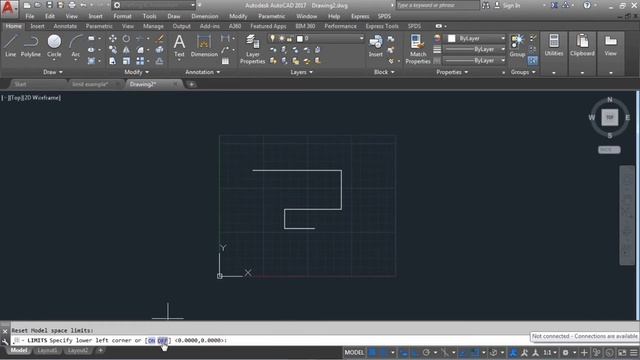Click the Help question mark icon
The width and height of the screenshot is (640, 360).
tap(587, 5)
